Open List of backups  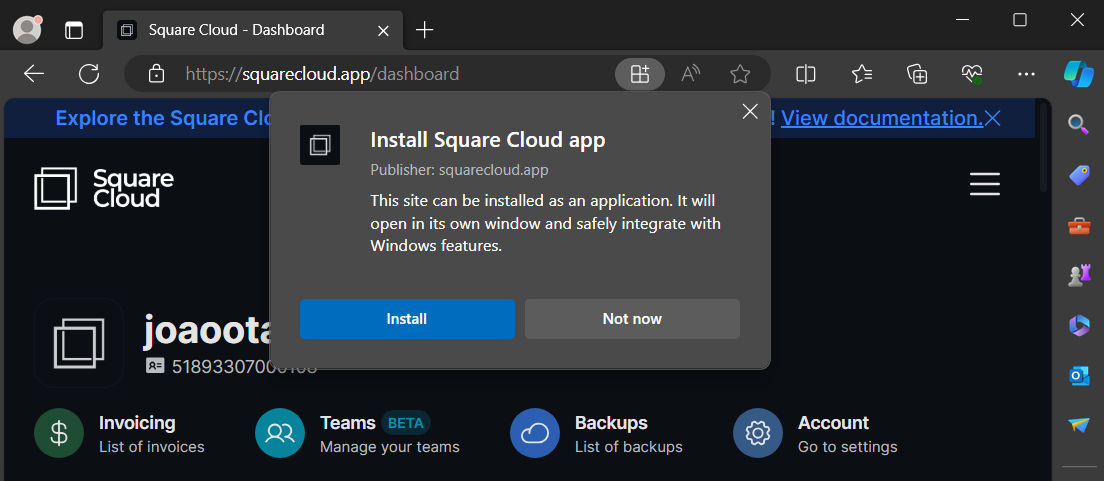pos(629,447)
